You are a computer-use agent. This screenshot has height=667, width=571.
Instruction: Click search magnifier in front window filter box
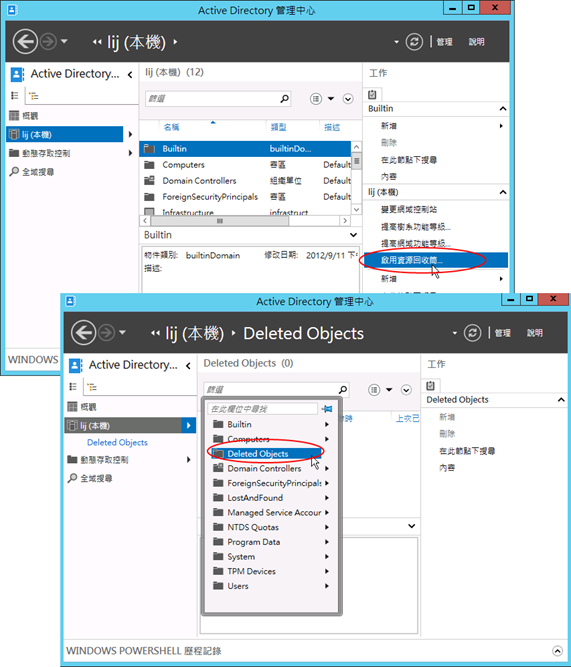click(x=343, y=390)
